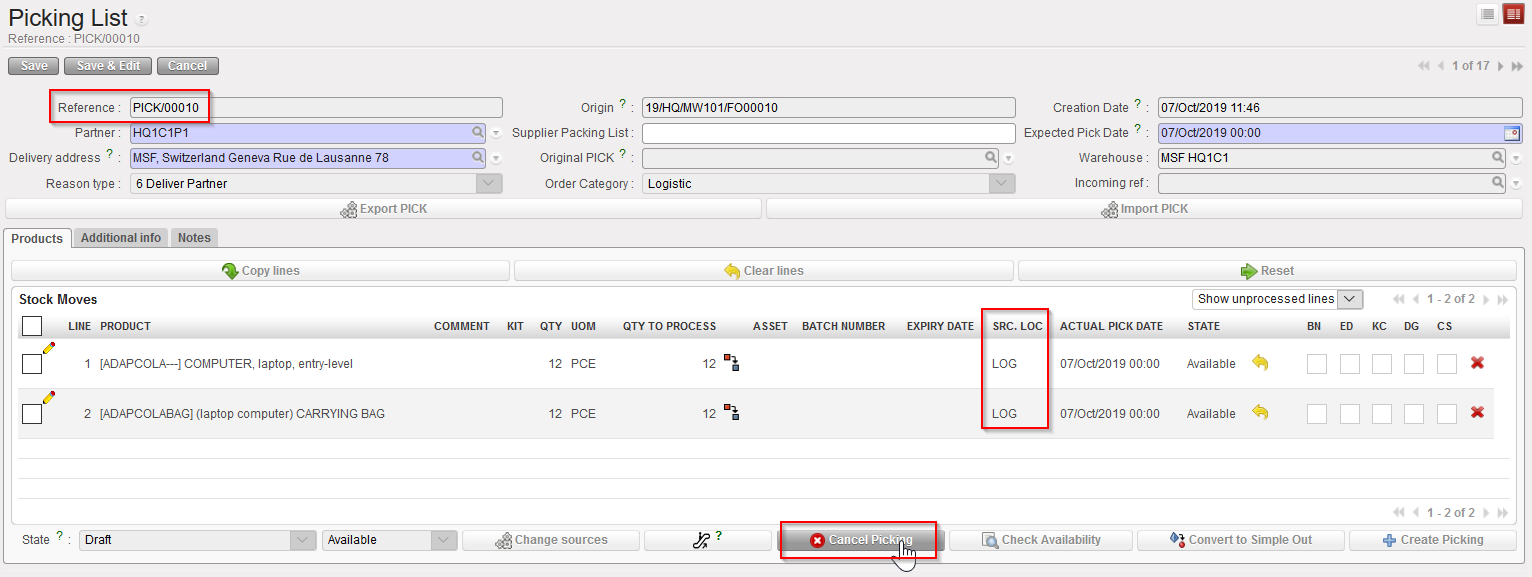
Task: Open Order Category dropdown
Action: (1002, 184)
